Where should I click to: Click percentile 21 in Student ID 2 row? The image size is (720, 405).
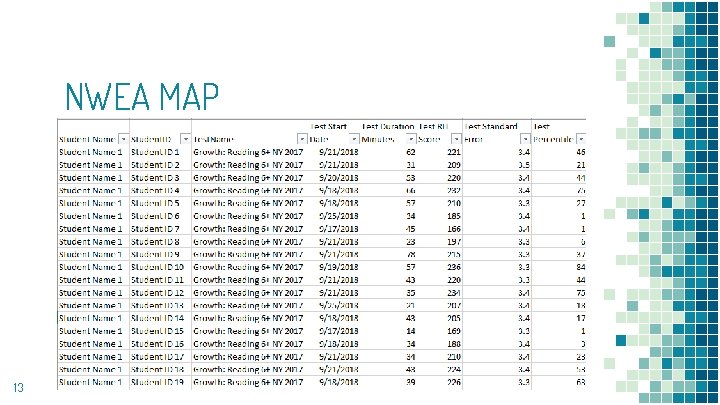coord(581,165)
